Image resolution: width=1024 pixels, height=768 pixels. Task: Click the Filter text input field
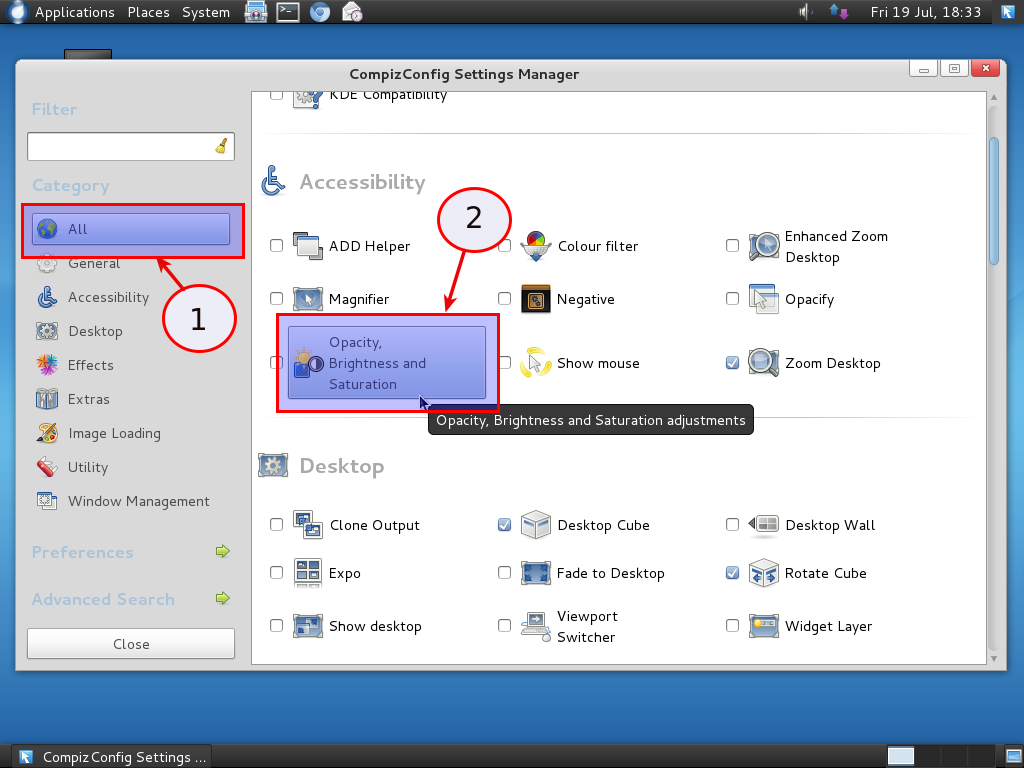click(x=131, y=146)
